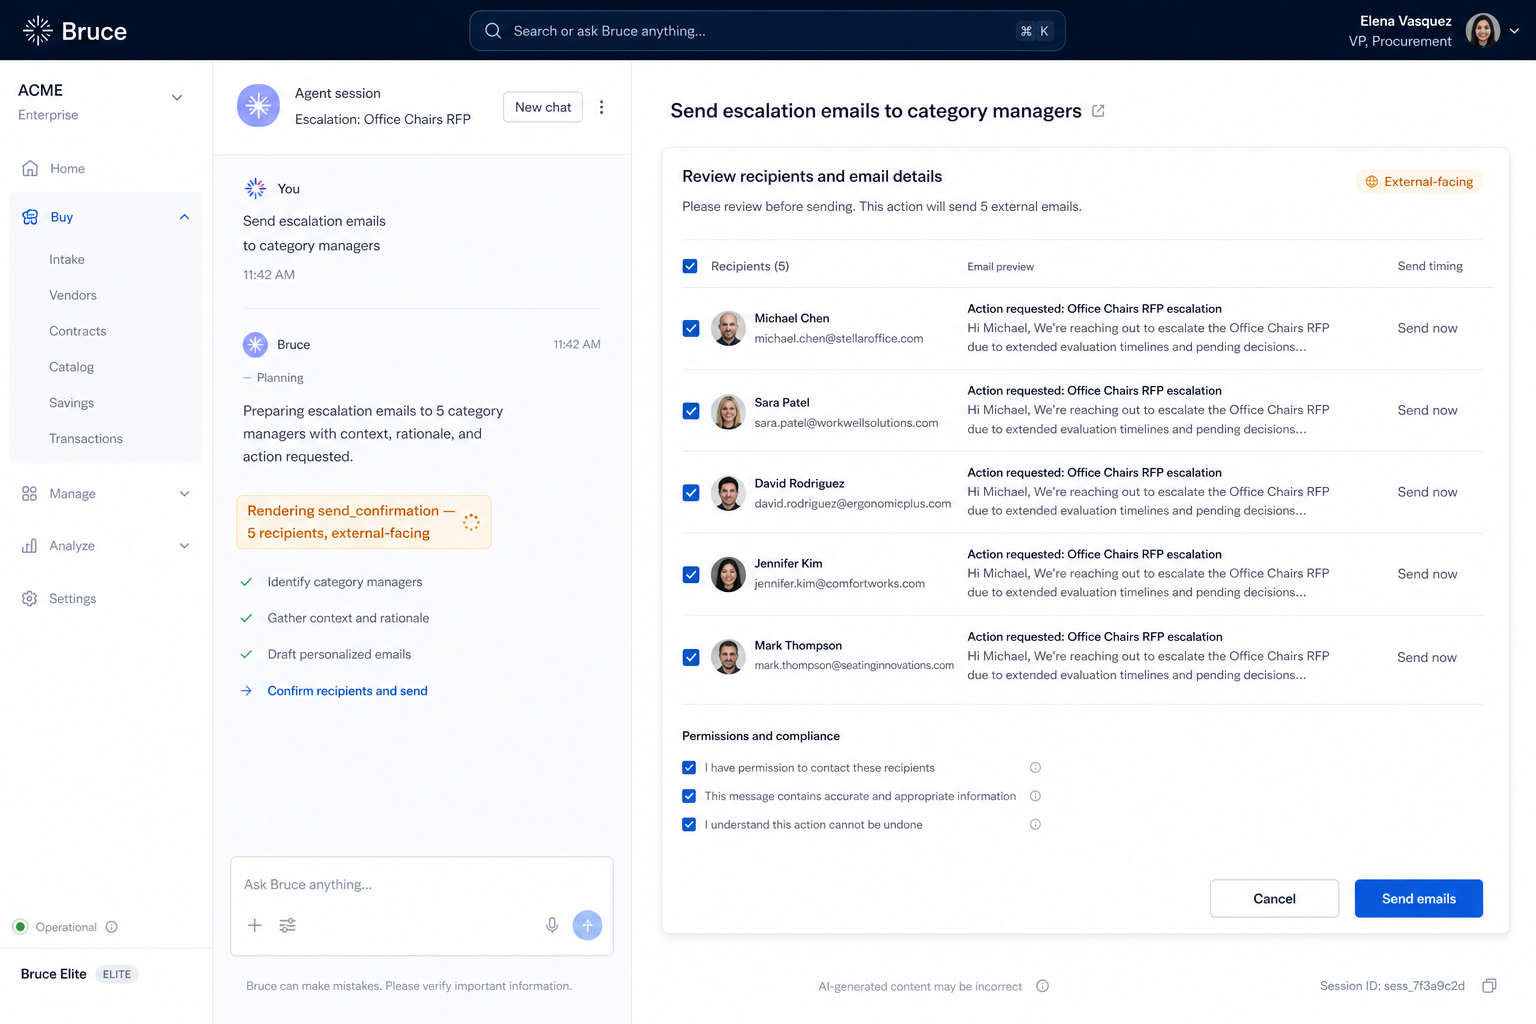The image size is (1536, 1024).
Task: Click the Agent session avatar icon
Action: 258,105
